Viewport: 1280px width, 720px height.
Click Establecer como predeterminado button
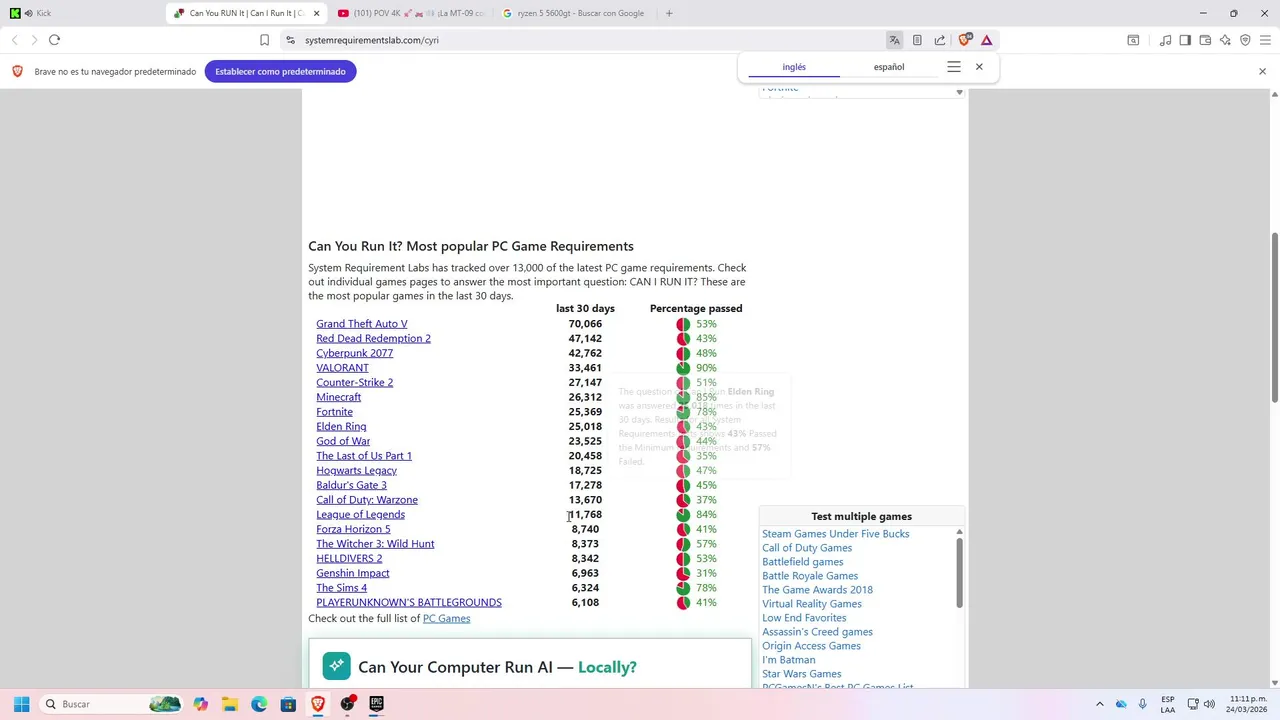coord(280,71)
